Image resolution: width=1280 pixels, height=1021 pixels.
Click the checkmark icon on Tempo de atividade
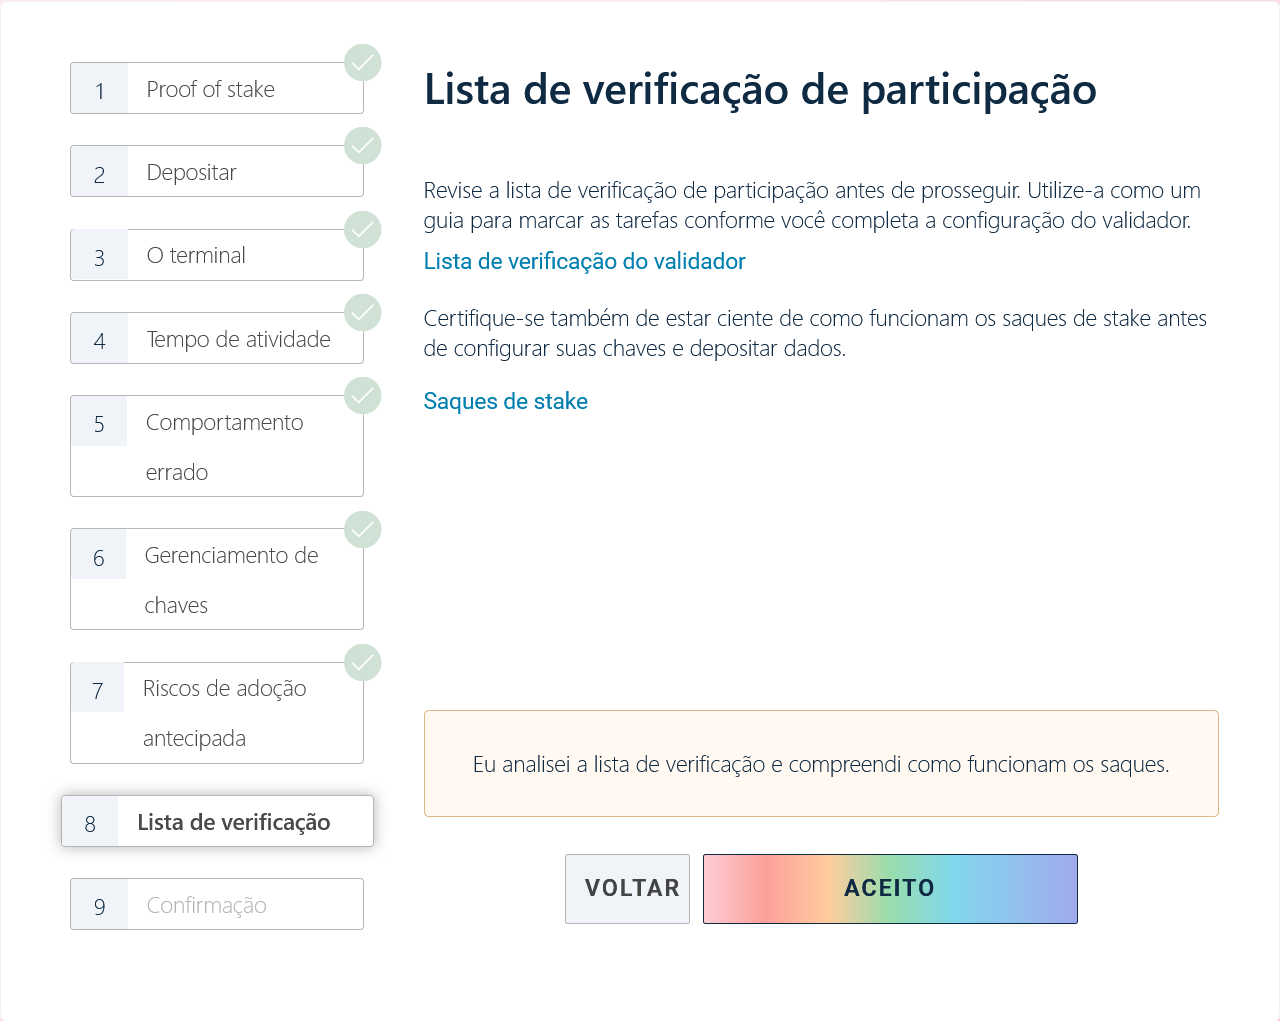coord(362,312)
